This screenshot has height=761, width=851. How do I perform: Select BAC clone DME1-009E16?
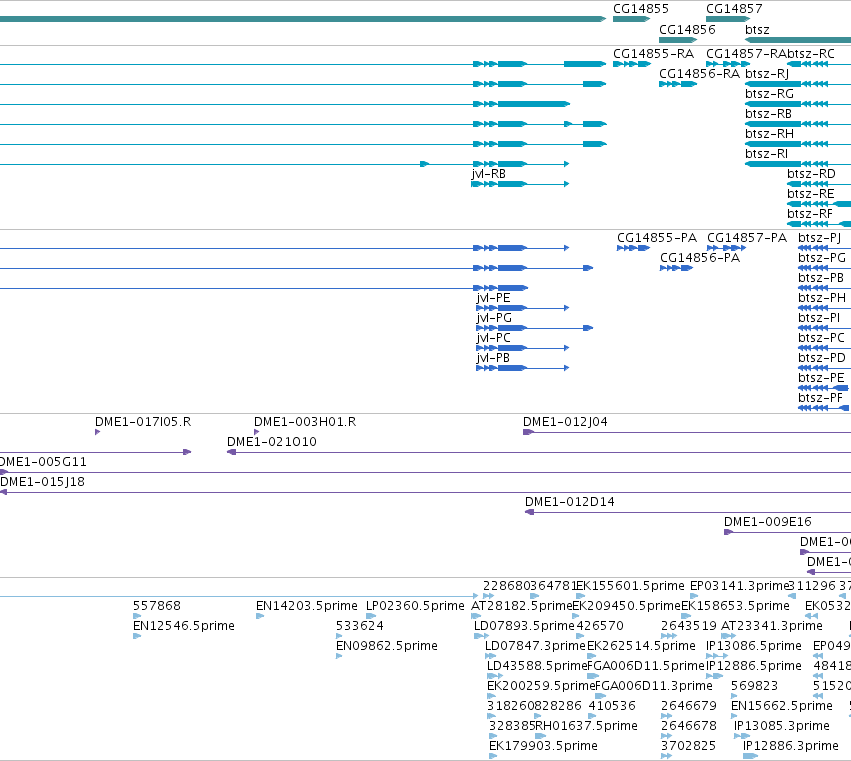pos(768,522)
